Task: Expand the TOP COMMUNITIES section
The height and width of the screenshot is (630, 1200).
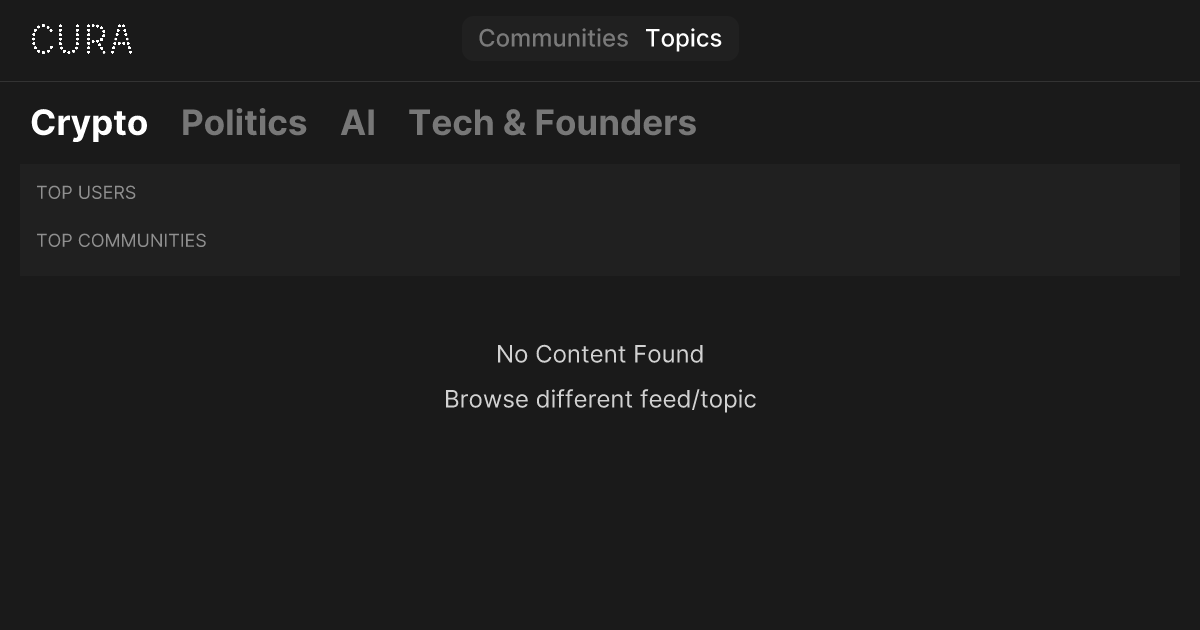Action: coord(121,240)
